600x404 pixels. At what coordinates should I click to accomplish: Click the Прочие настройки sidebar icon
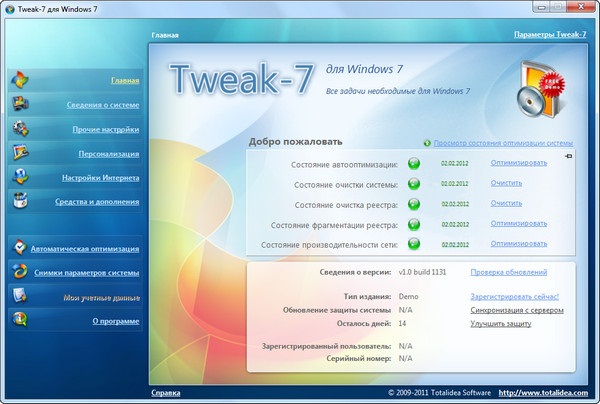pyautogui.click(x=21, y=129)
